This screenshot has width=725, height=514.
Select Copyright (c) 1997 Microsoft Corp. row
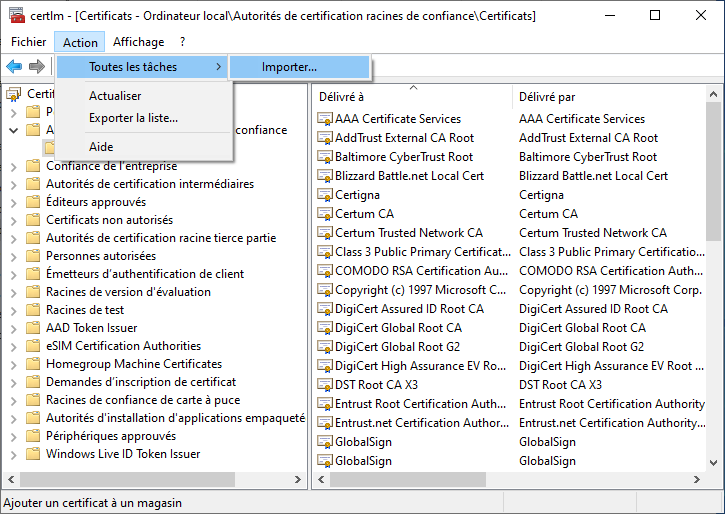[x=510, y=289]
